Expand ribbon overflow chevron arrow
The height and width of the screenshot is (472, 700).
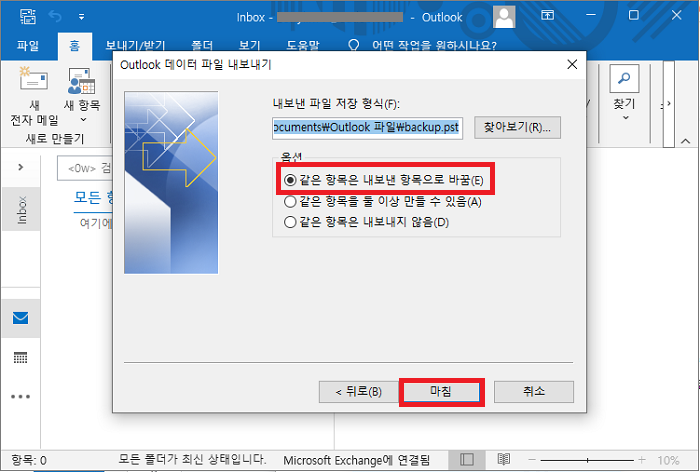click(668, 104)
